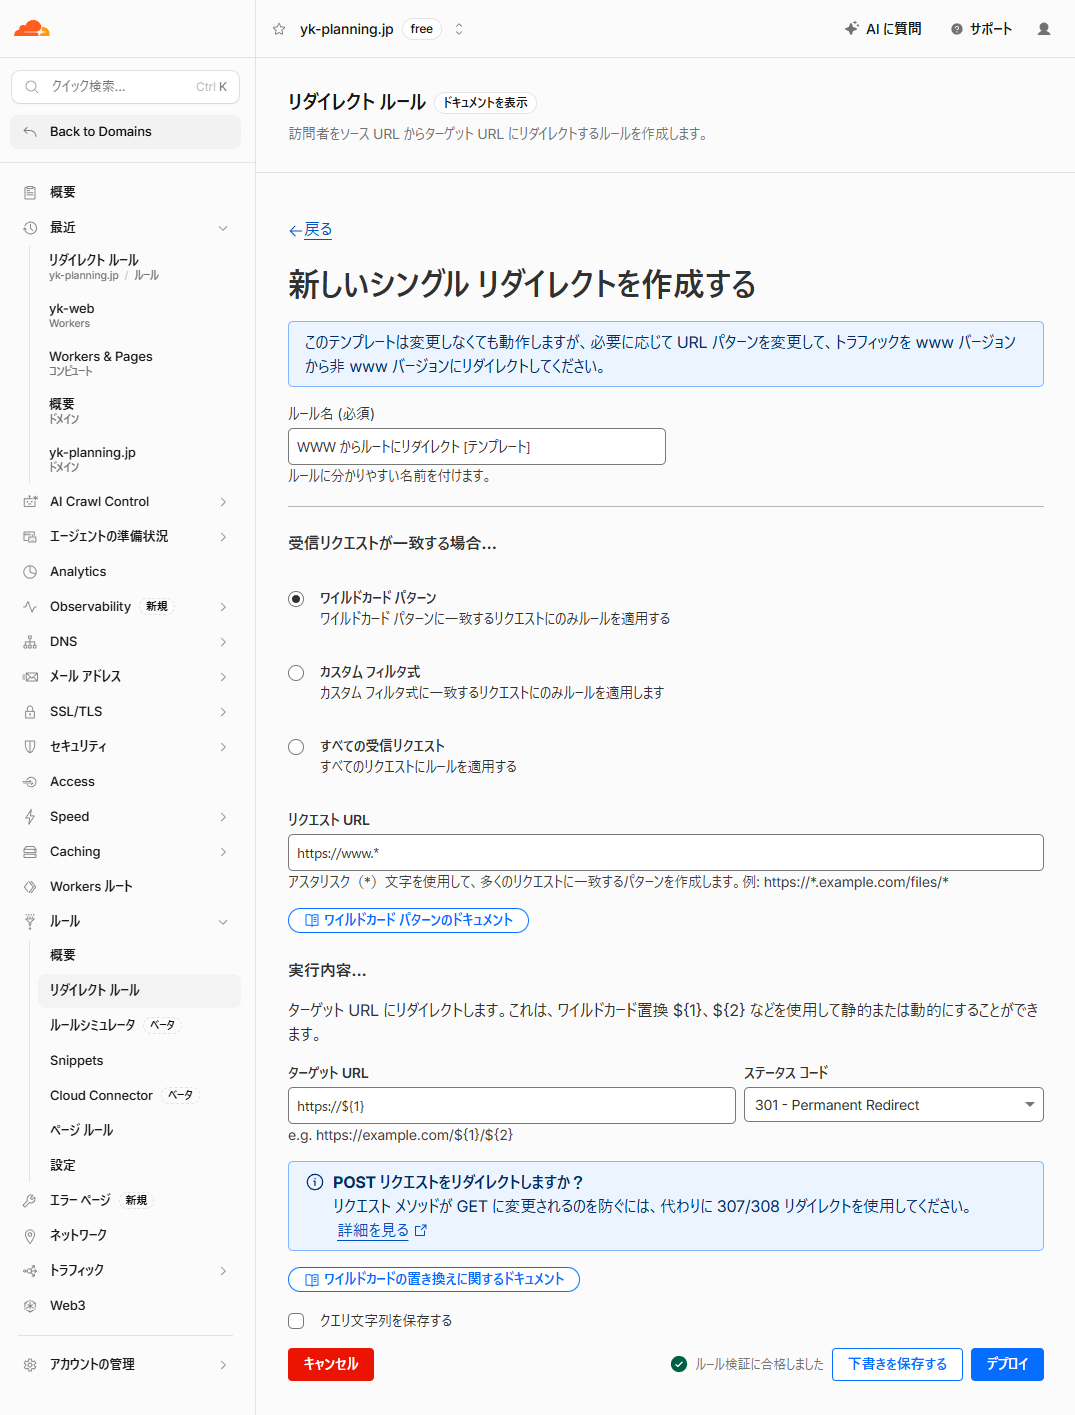Click the Access login icon

tap(30, 782)
